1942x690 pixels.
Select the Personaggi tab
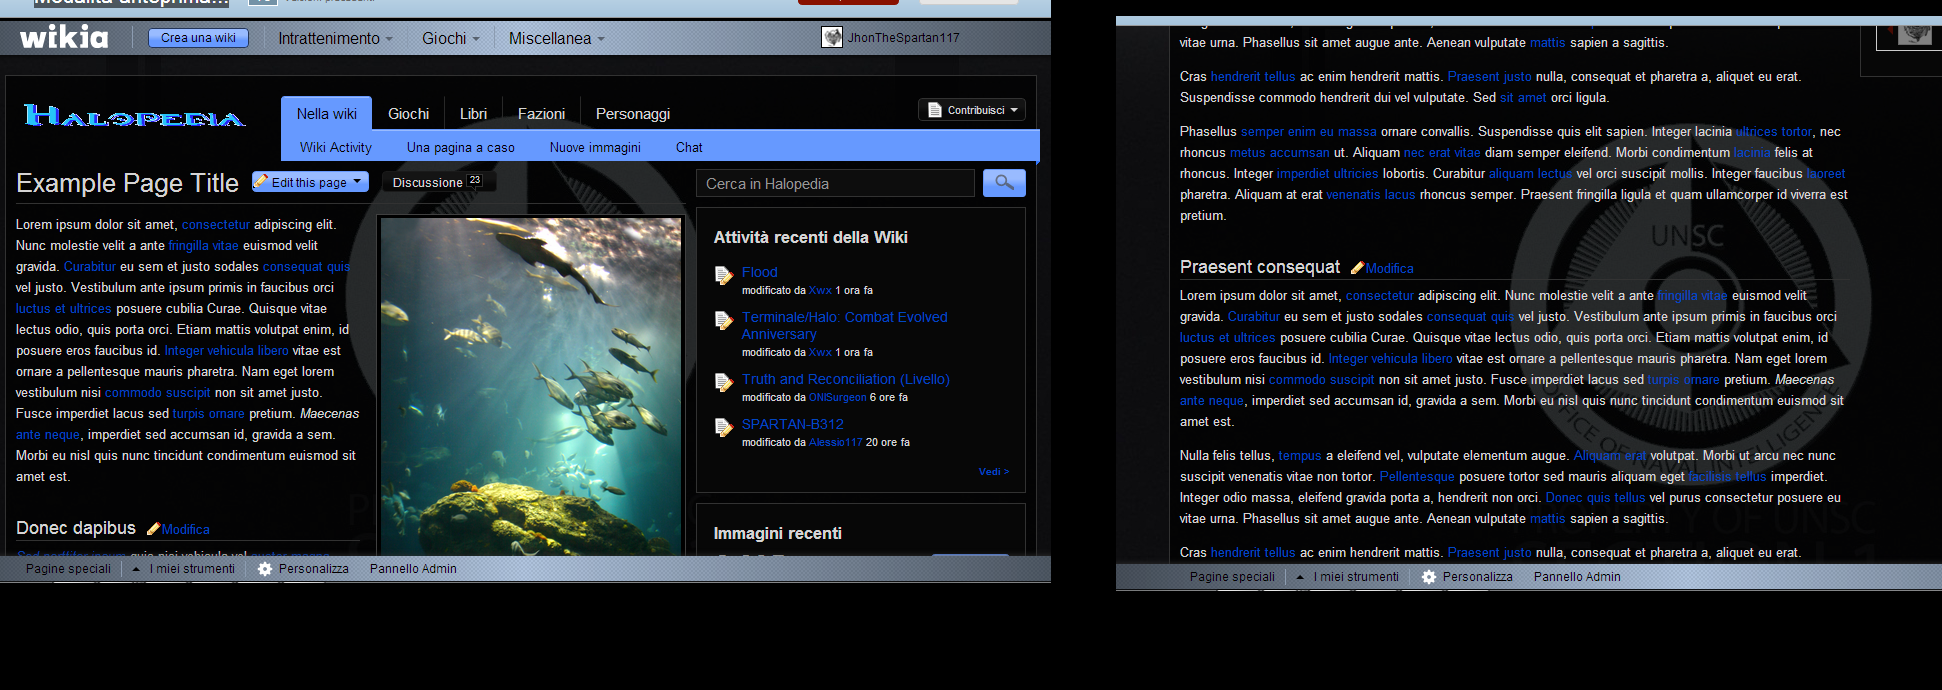pos(633,114)
